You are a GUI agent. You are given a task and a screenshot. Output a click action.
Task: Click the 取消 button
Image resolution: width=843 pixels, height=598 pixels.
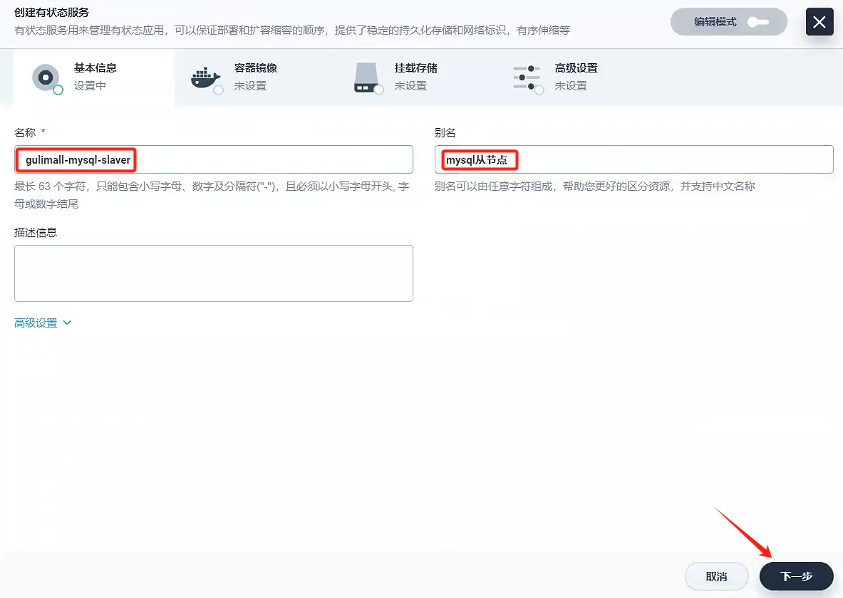[x=717, y=576]
